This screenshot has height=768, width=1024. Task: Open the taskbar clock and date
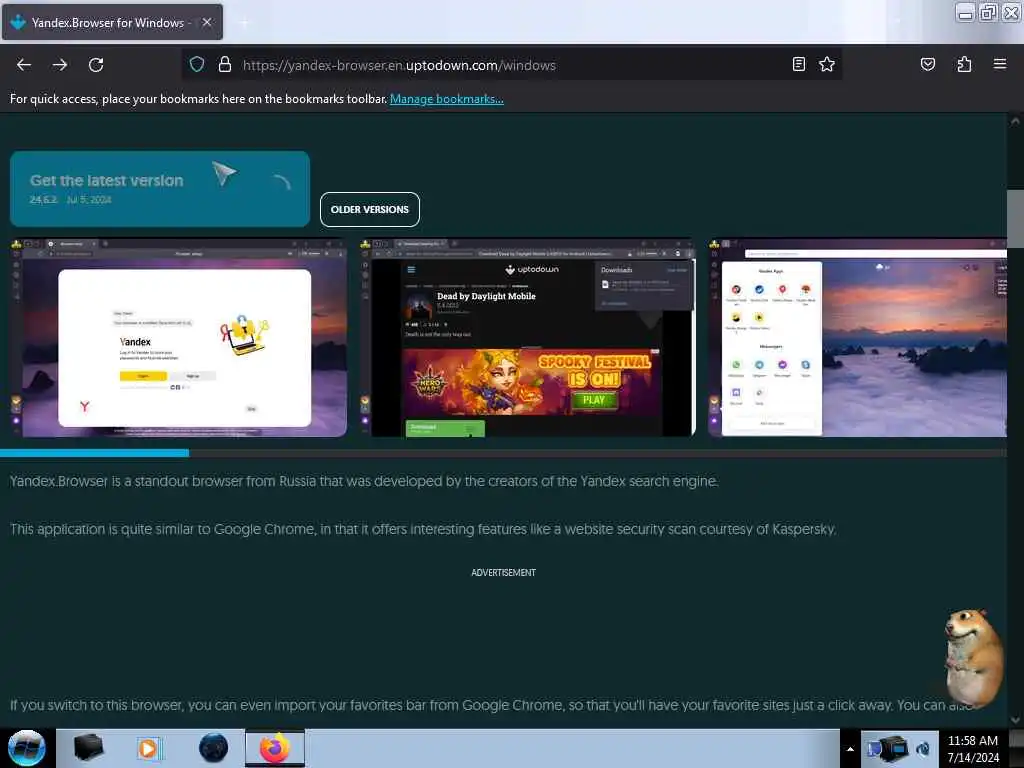click(973, 749)
